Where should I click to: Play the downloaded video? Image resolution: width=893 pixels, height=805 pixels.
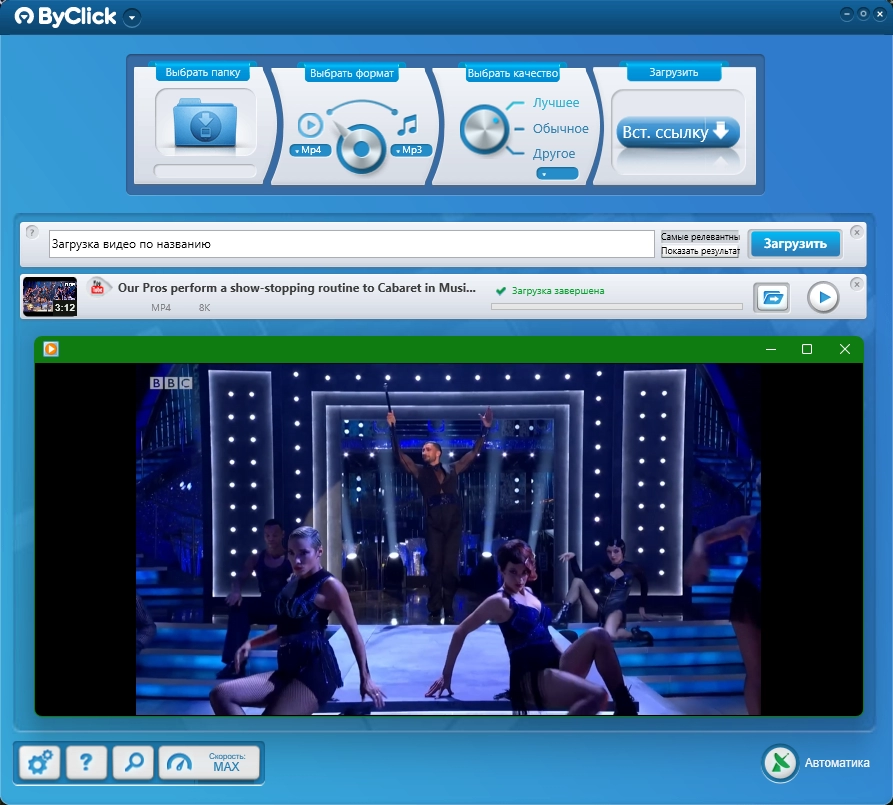click(x=822, y=297)
